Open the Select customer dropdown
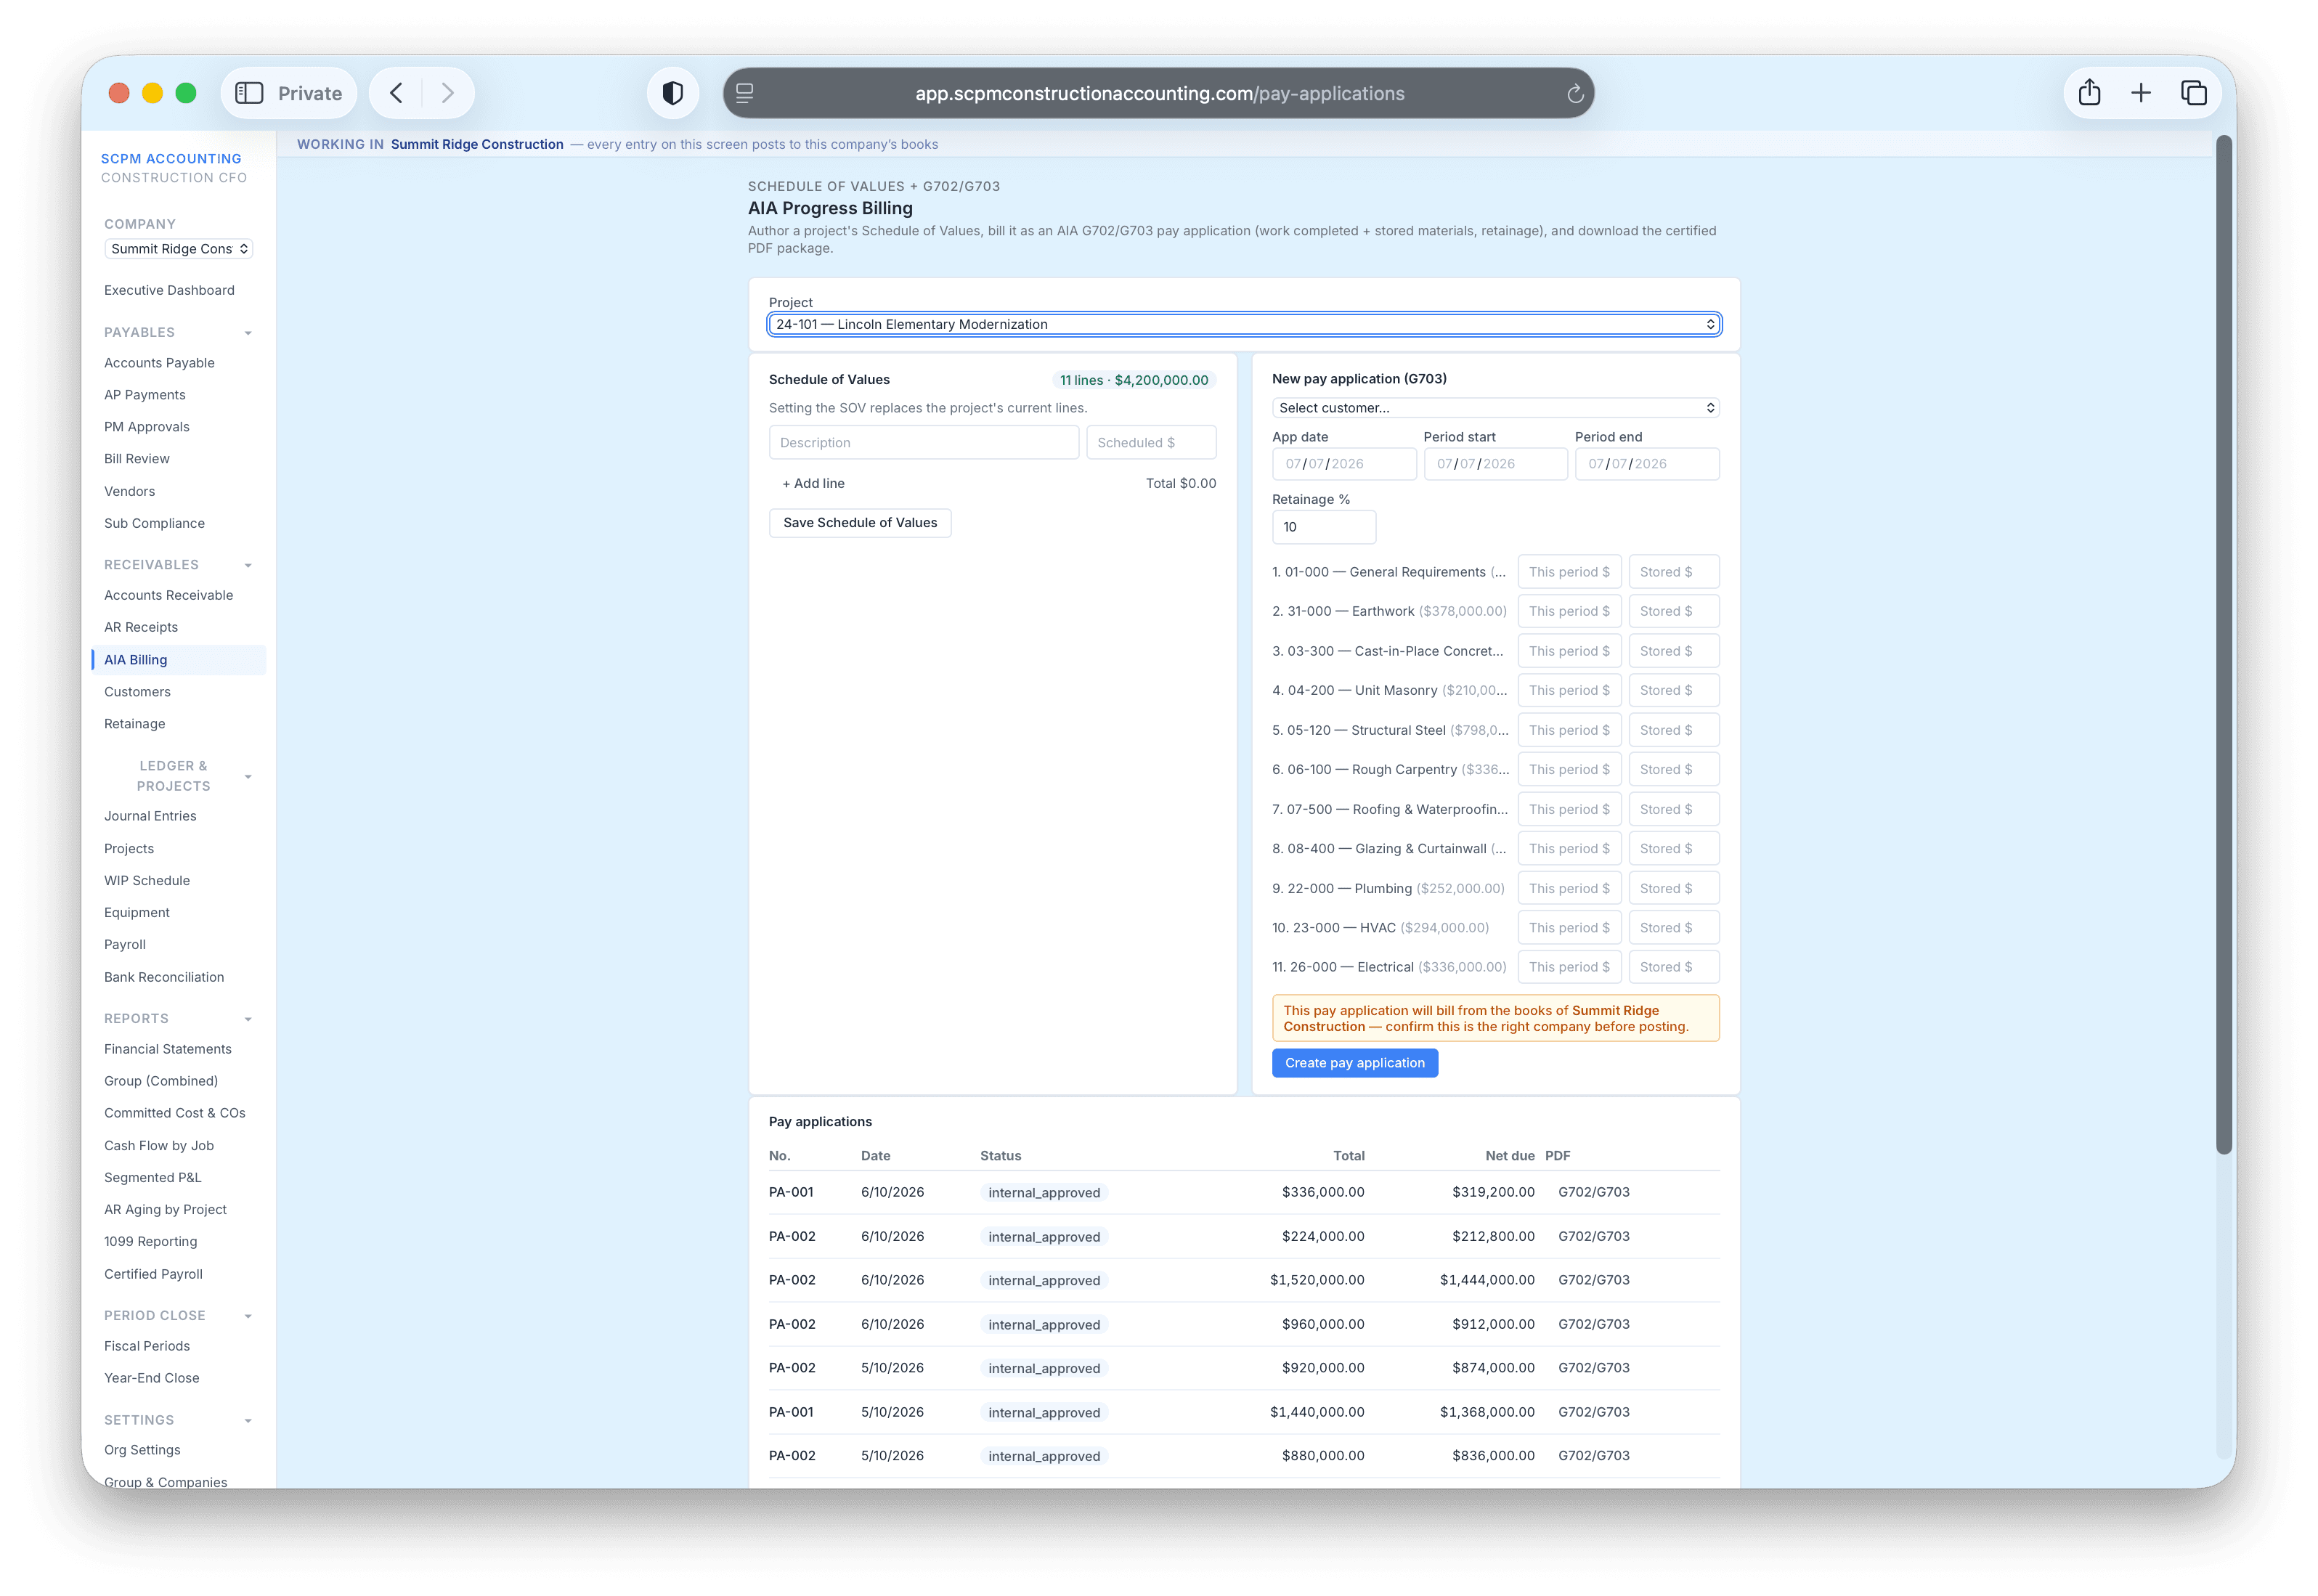 coord(1495,408)
